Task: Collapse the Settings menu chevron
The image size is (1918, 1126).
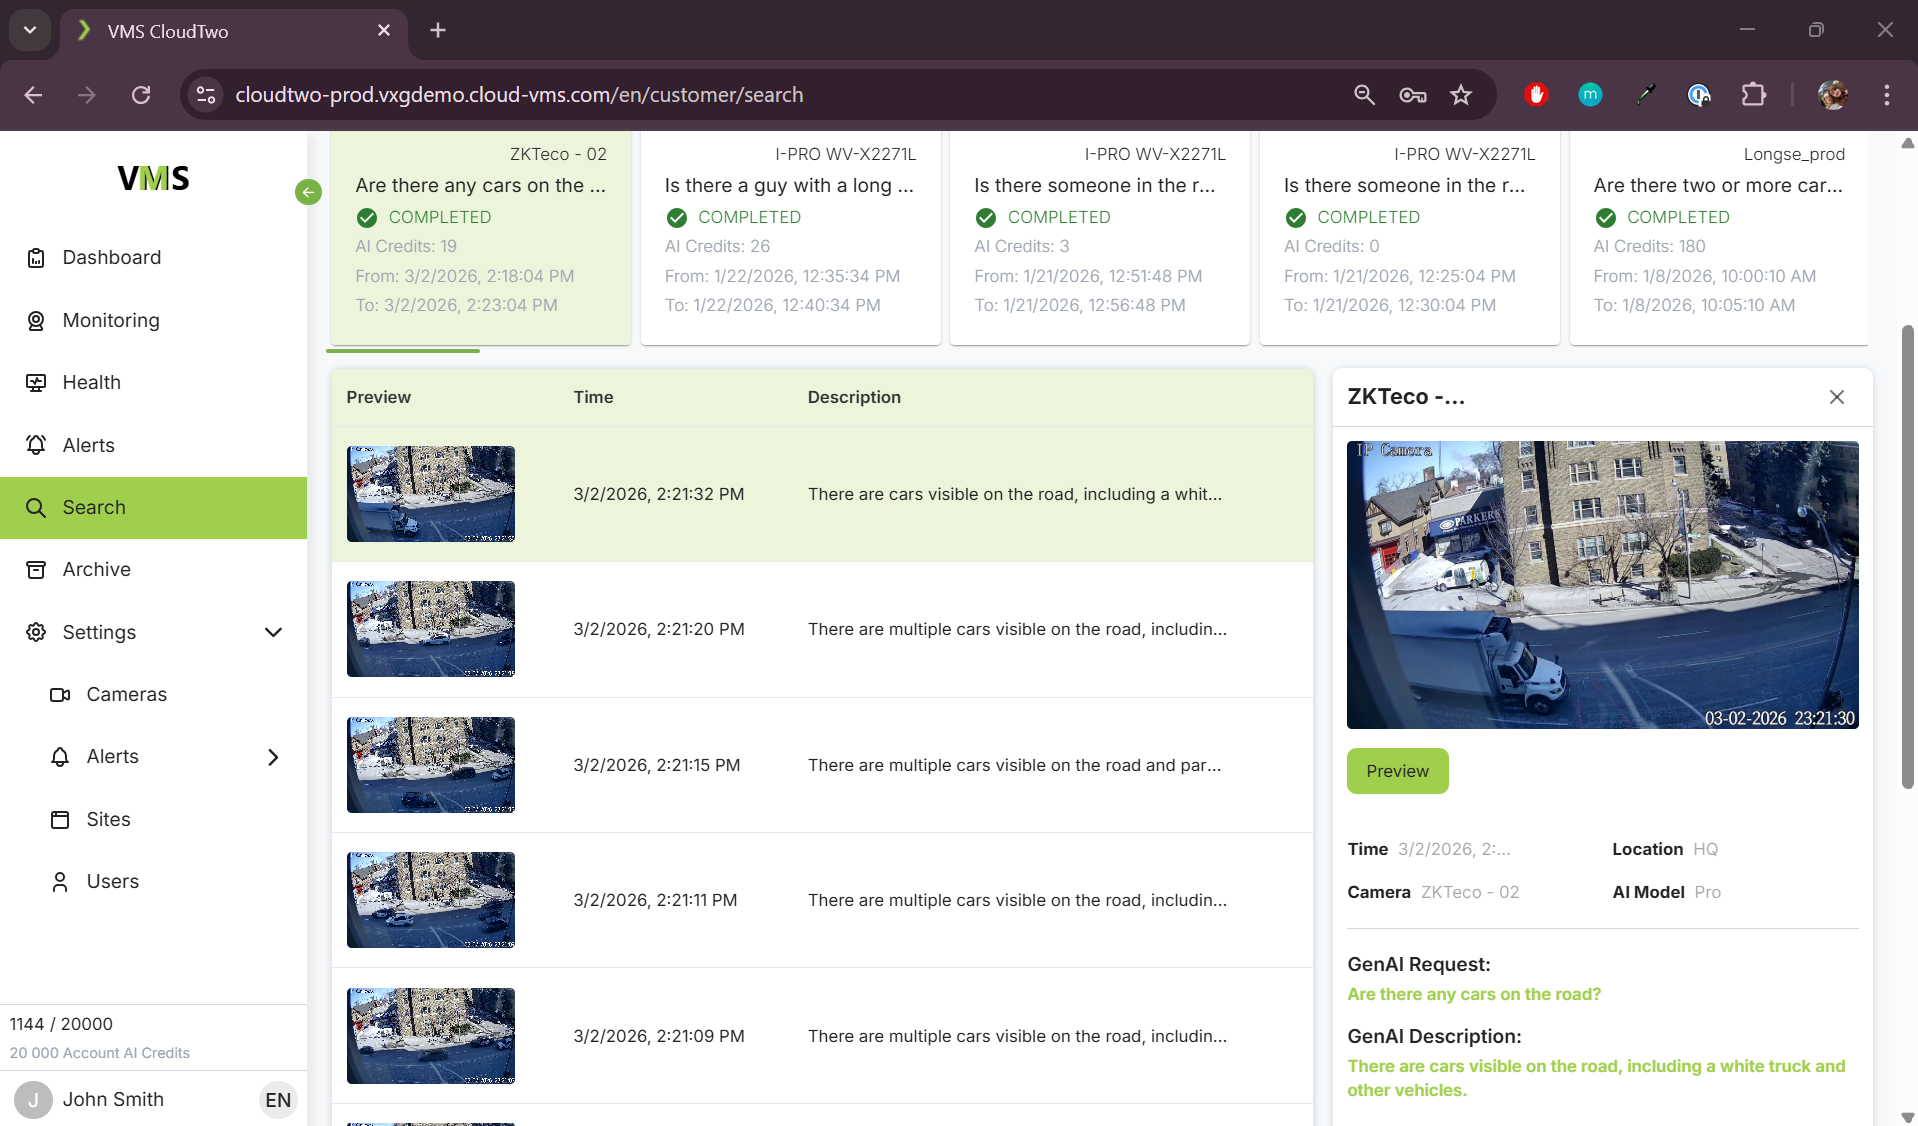Action: click(x=273, y=632)
